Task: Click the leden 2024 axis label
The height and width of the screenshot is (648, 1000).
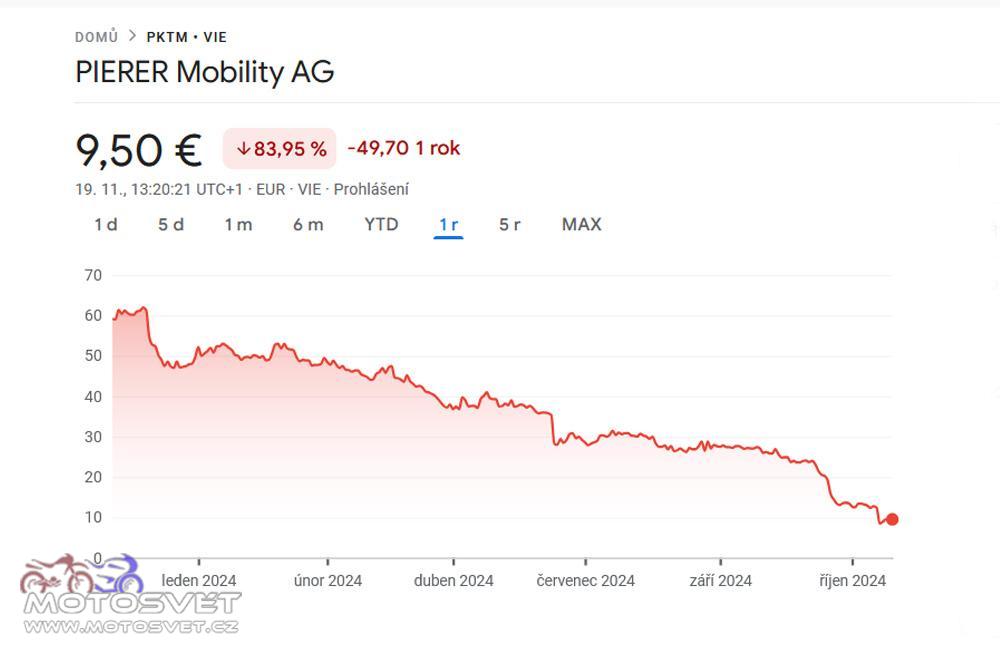Action: (199, 580)
